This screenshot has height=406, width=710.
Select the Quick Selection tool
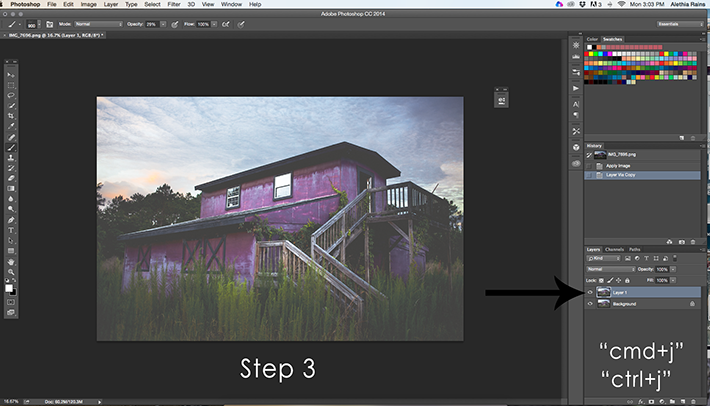11,106
